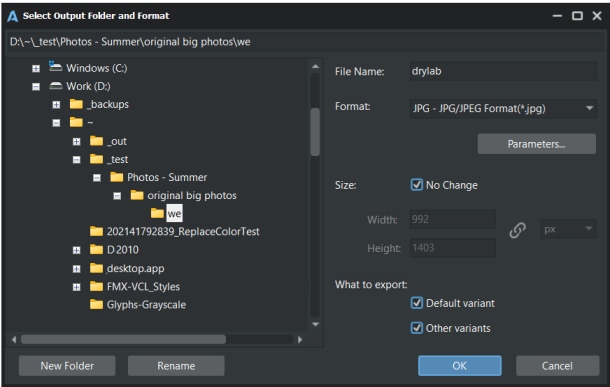Click the horizontal scrollbar thumb
Screen dimensions: 610x387
tap(123, 339)
